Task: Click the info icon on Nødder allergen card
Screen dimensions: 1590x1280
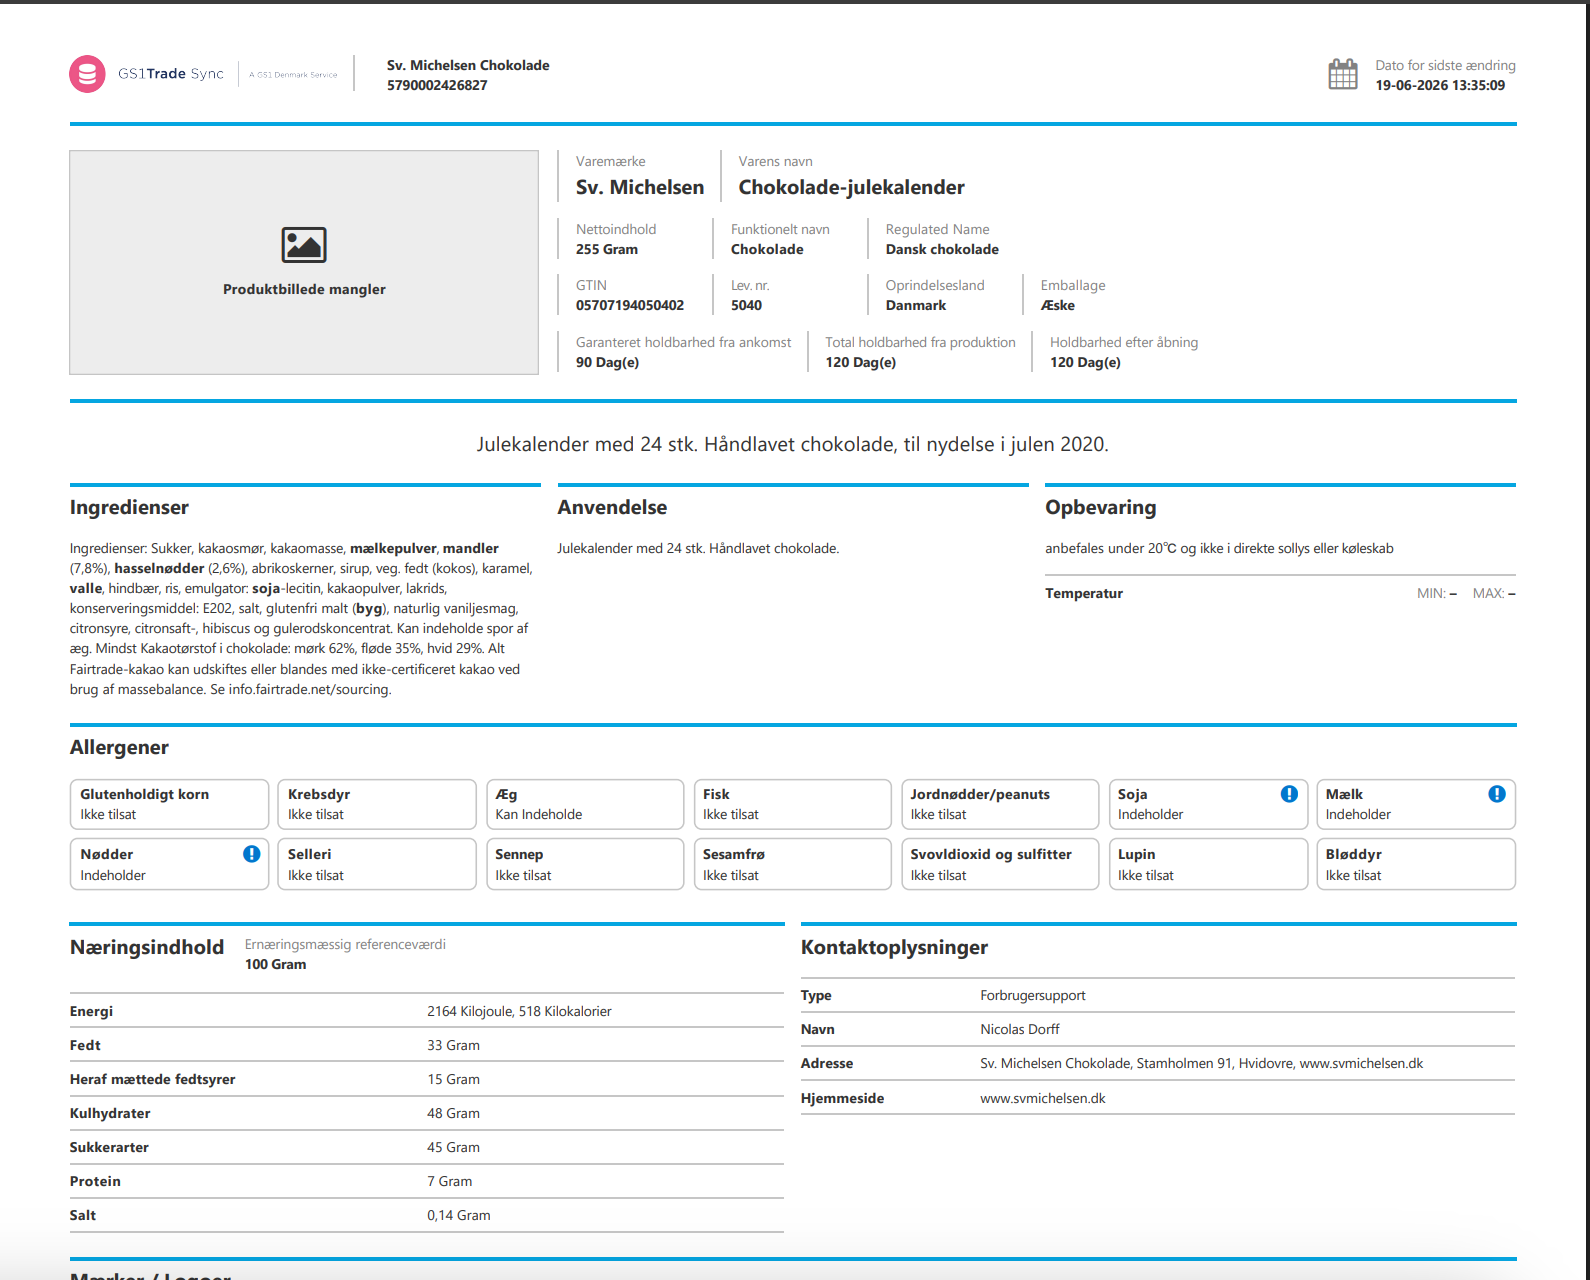Action: pyautogui.click(x=252, y=854)
